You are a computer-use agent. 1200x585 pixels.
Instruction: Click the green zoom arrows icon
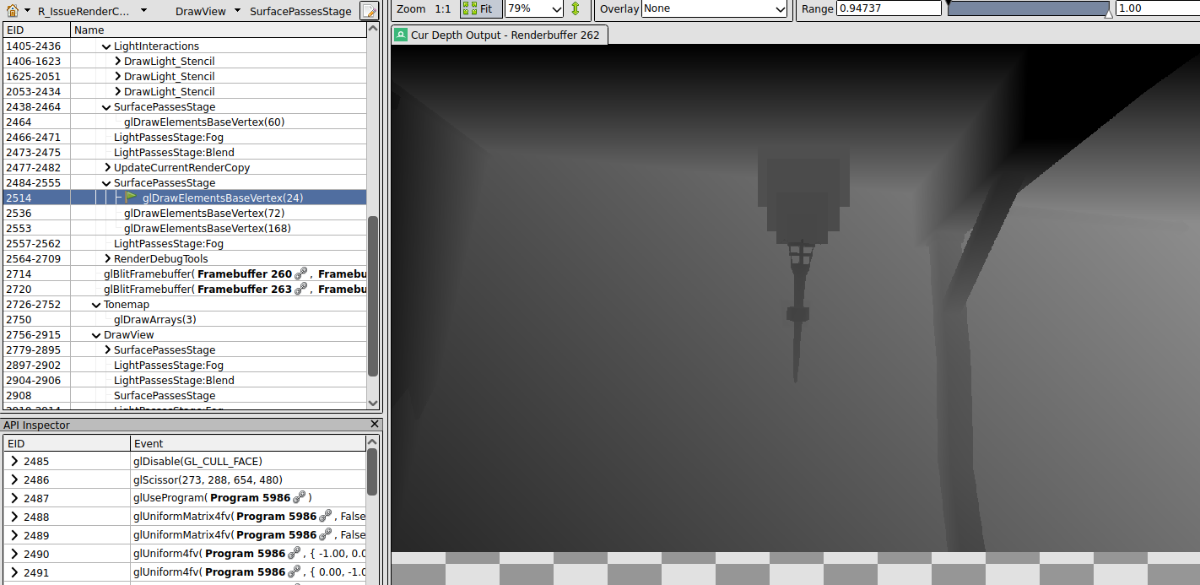tap(576, 9)
